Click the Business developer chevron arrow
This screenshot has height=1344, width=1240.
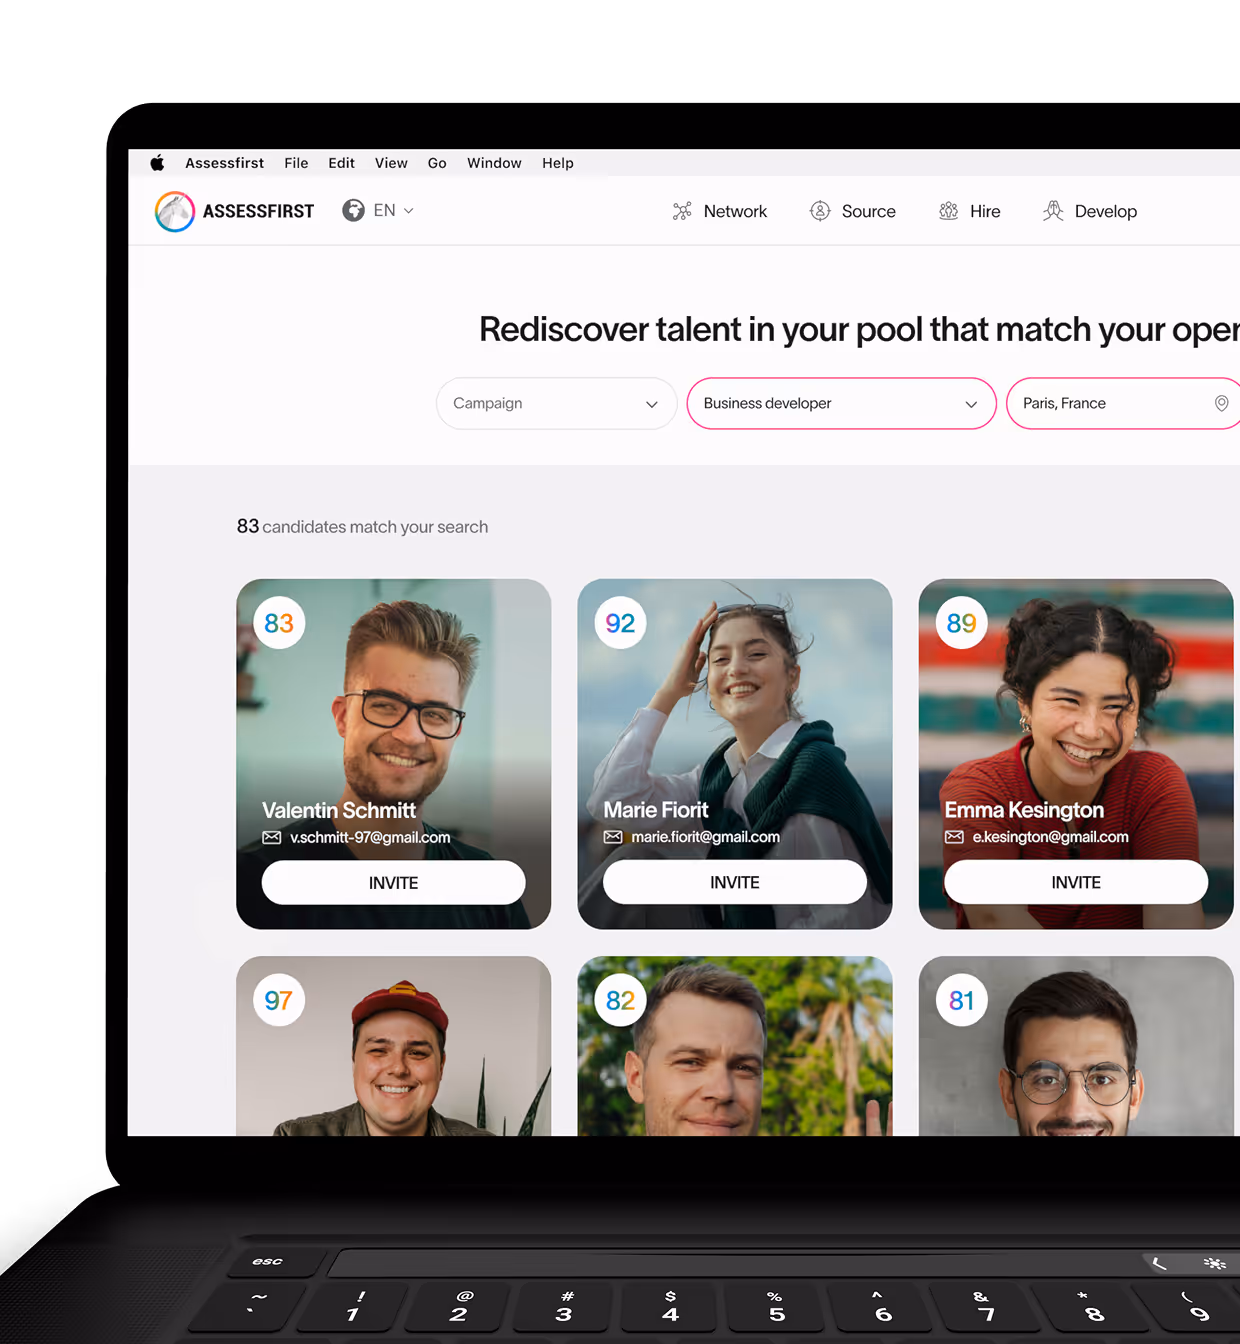971,404
